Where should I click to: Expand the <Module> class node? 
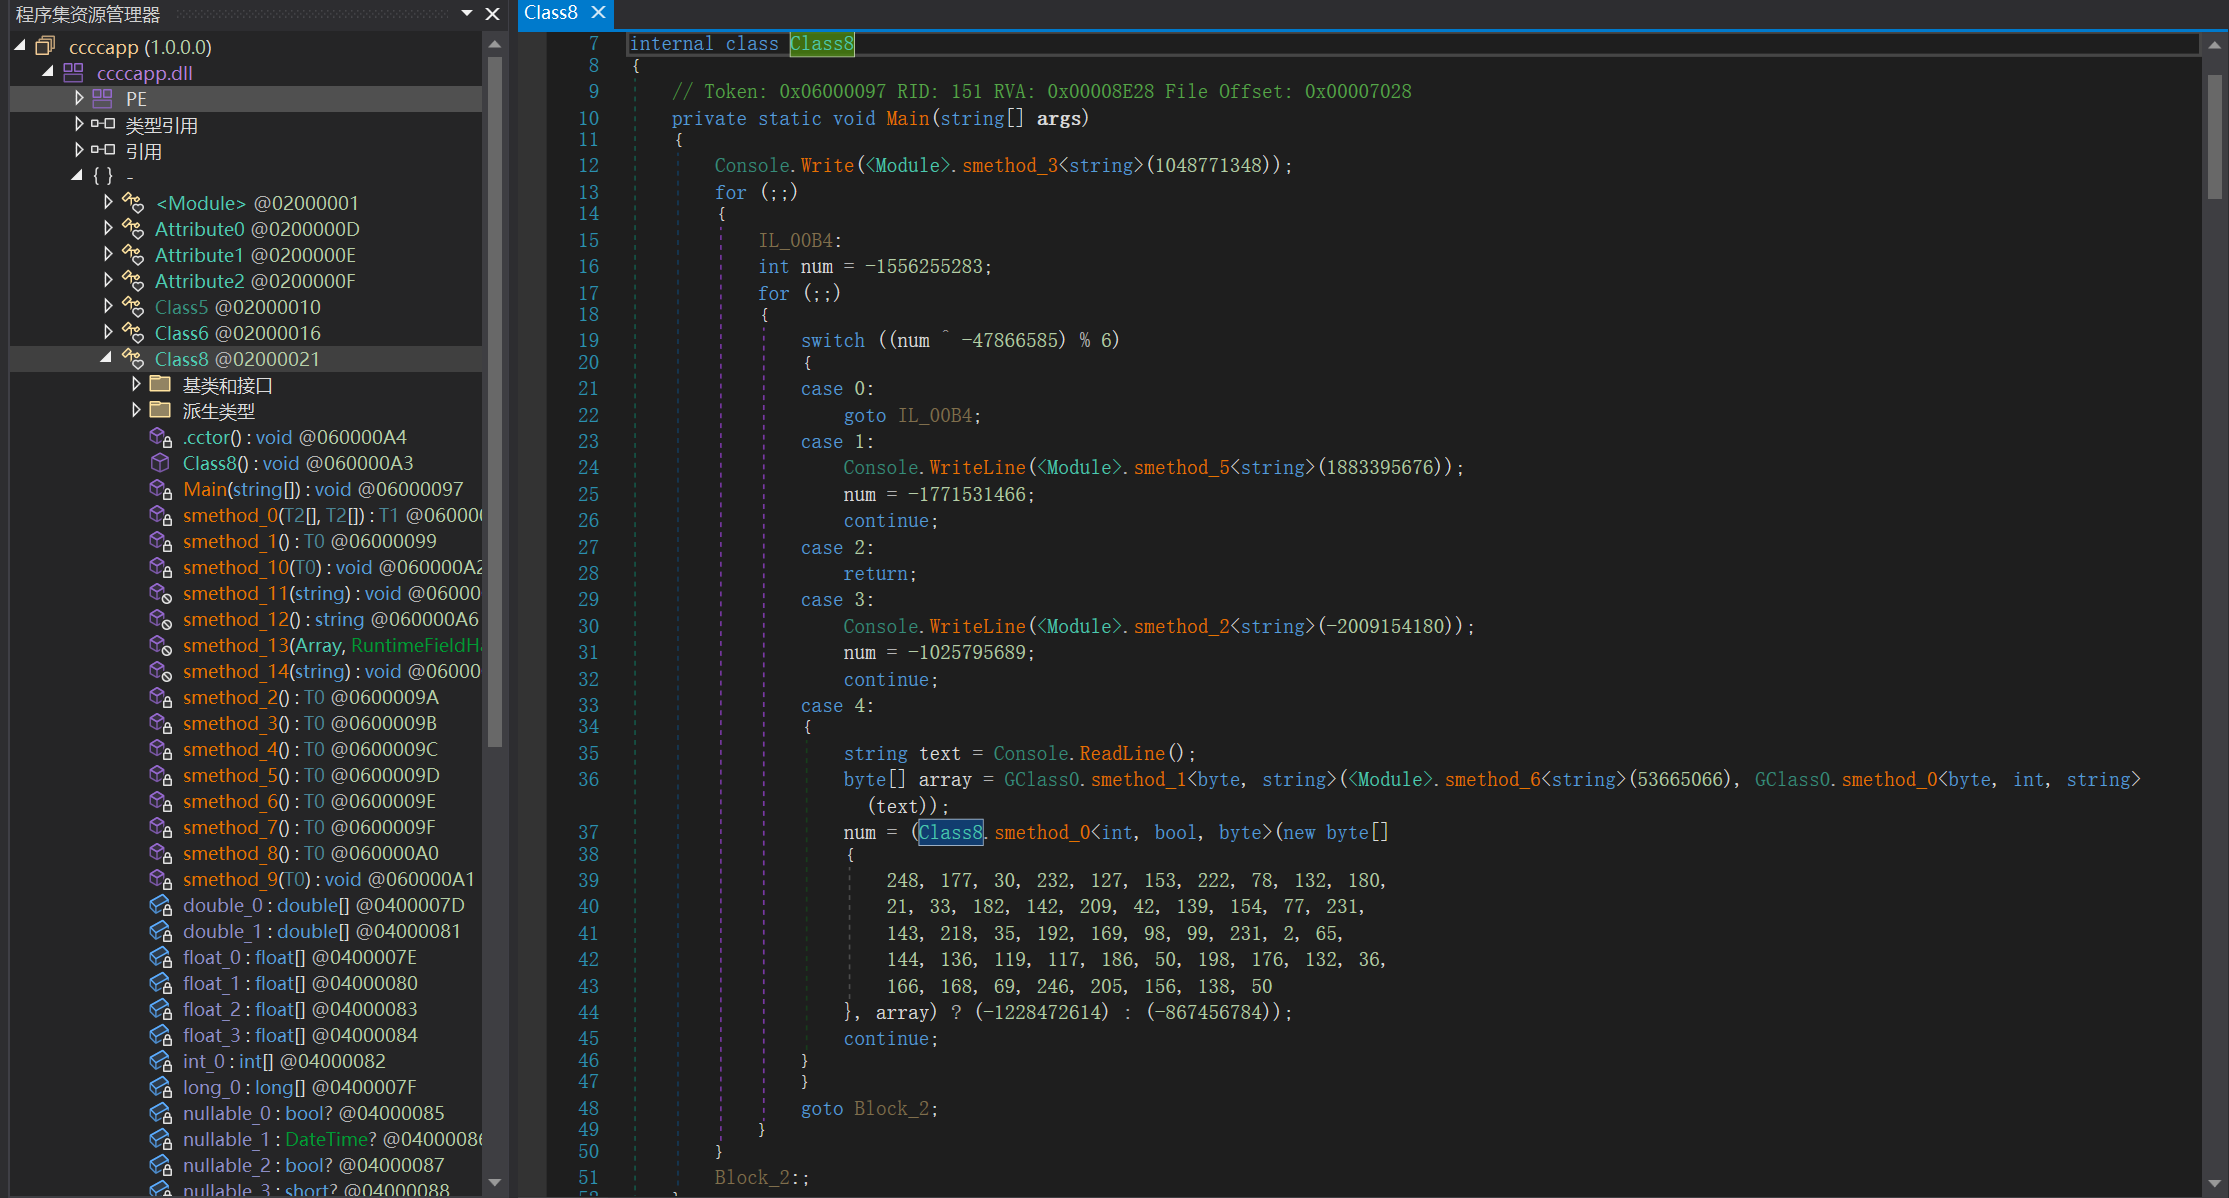point(108,202)
